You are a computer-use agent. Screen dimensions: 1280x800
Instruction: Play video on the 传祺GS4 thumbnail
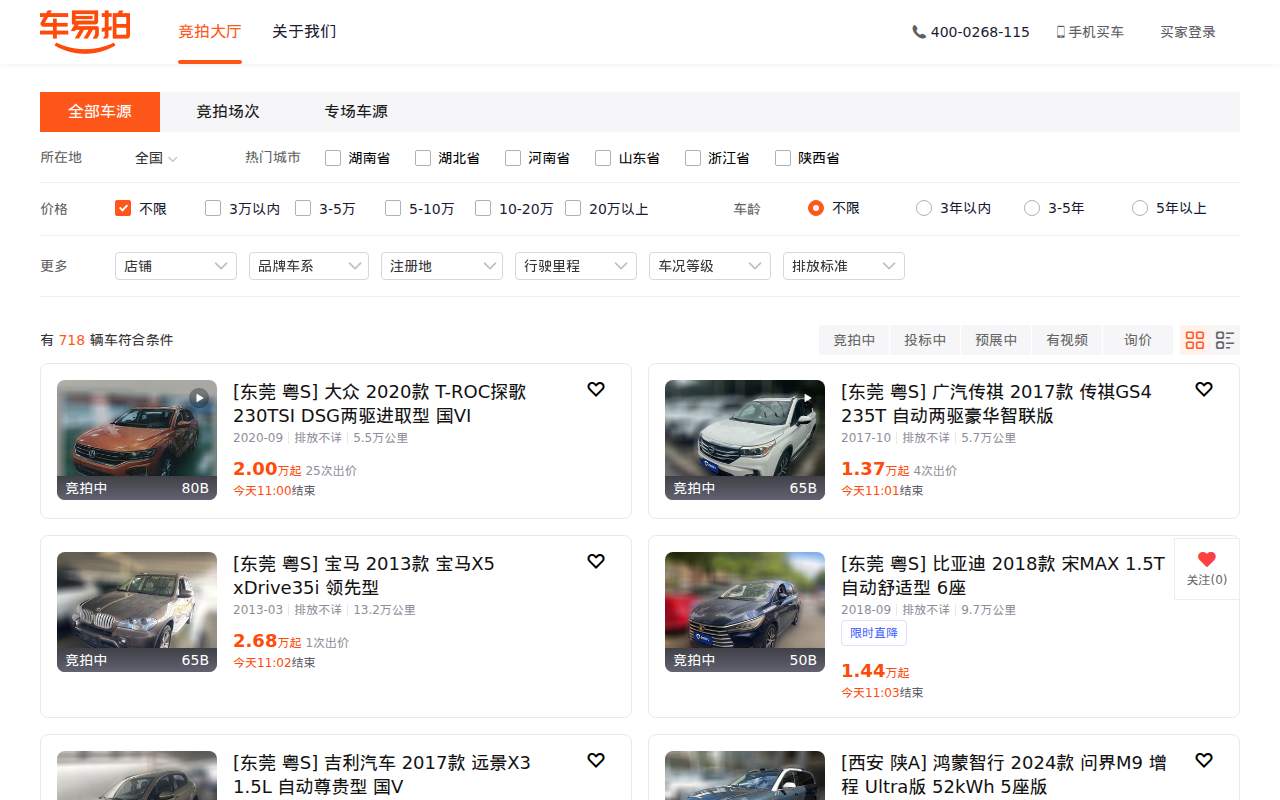[x=808, y=397]
